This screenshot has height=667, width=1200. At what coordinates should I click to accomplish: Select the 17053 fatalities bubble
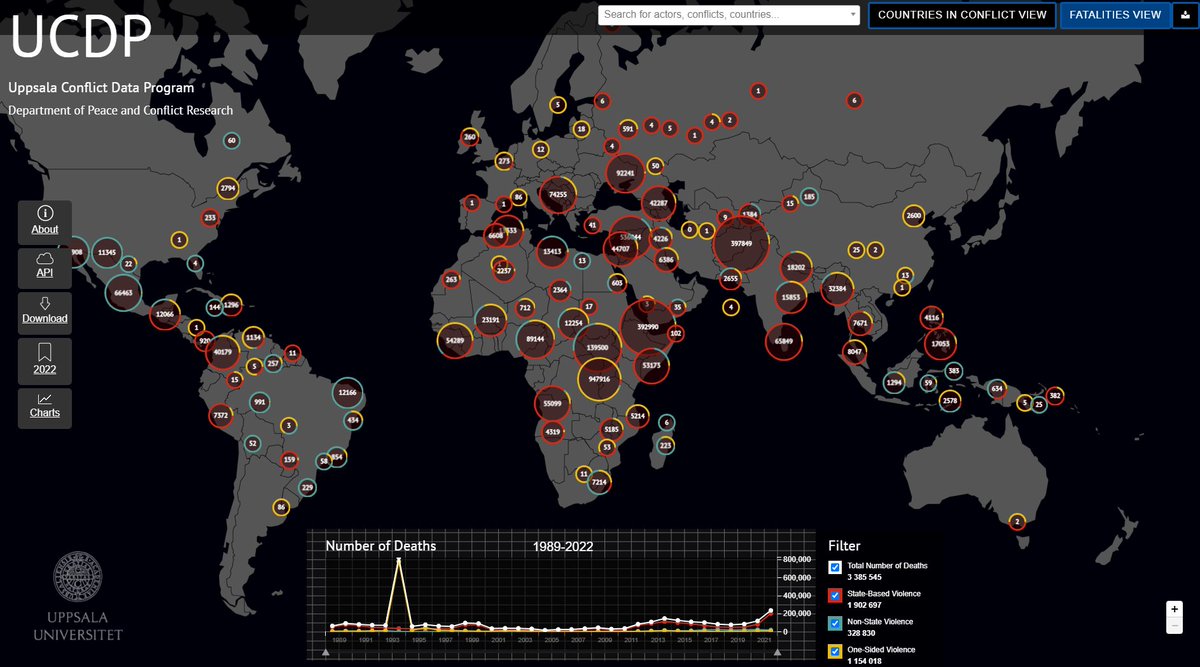pyautogui.click(x=940, y=344)
